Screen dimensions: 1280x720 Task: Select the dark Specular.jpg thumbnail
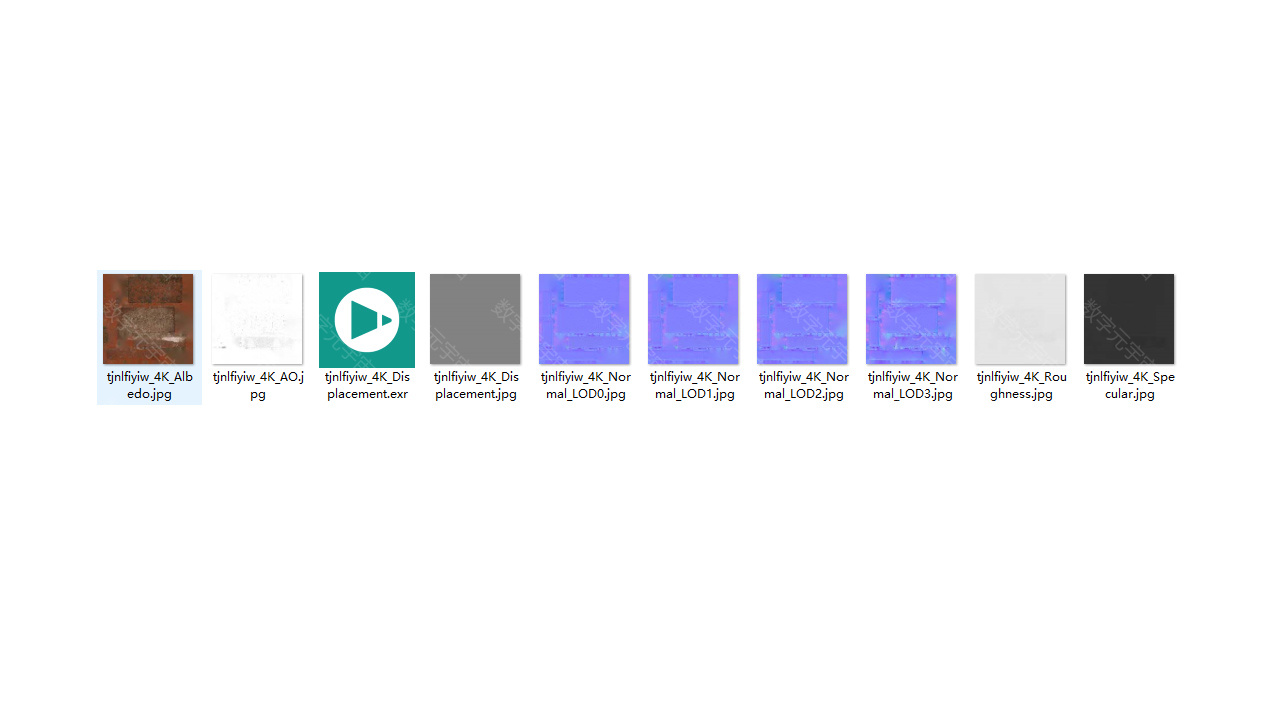point(1129,319)
